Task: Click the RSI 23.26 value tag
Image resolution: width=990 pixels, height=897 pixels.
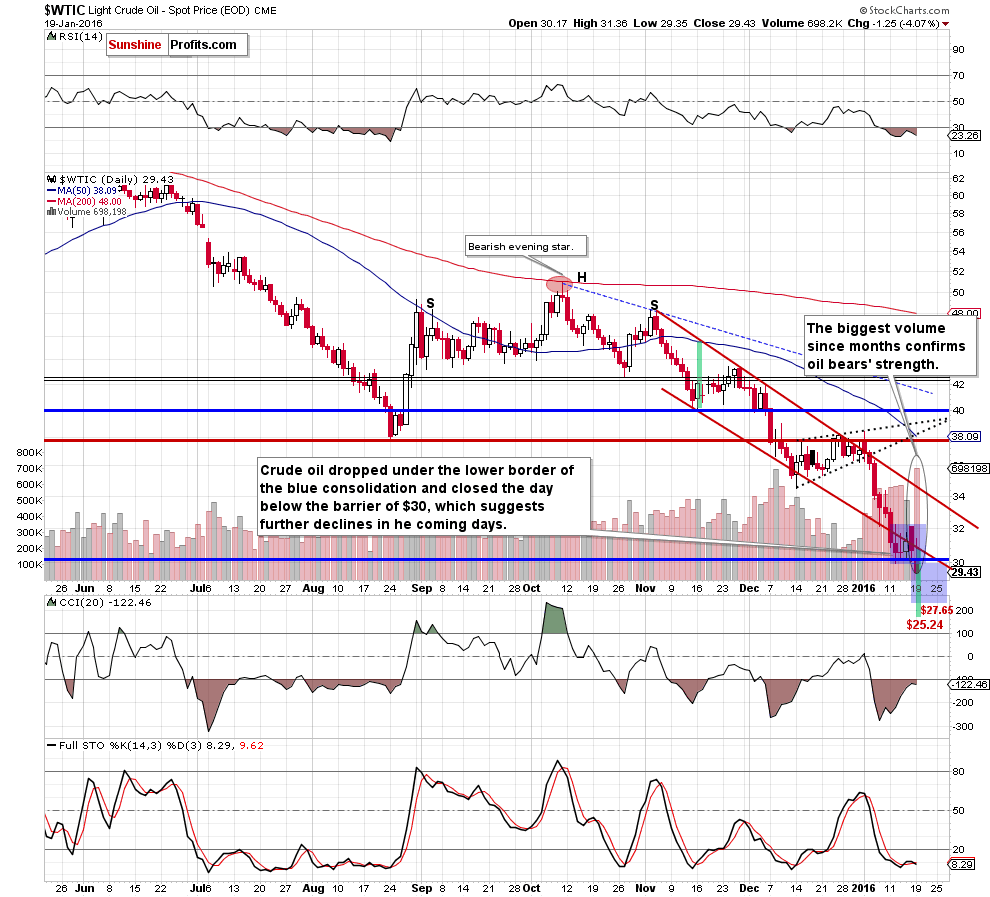Action: coord(965,135)
